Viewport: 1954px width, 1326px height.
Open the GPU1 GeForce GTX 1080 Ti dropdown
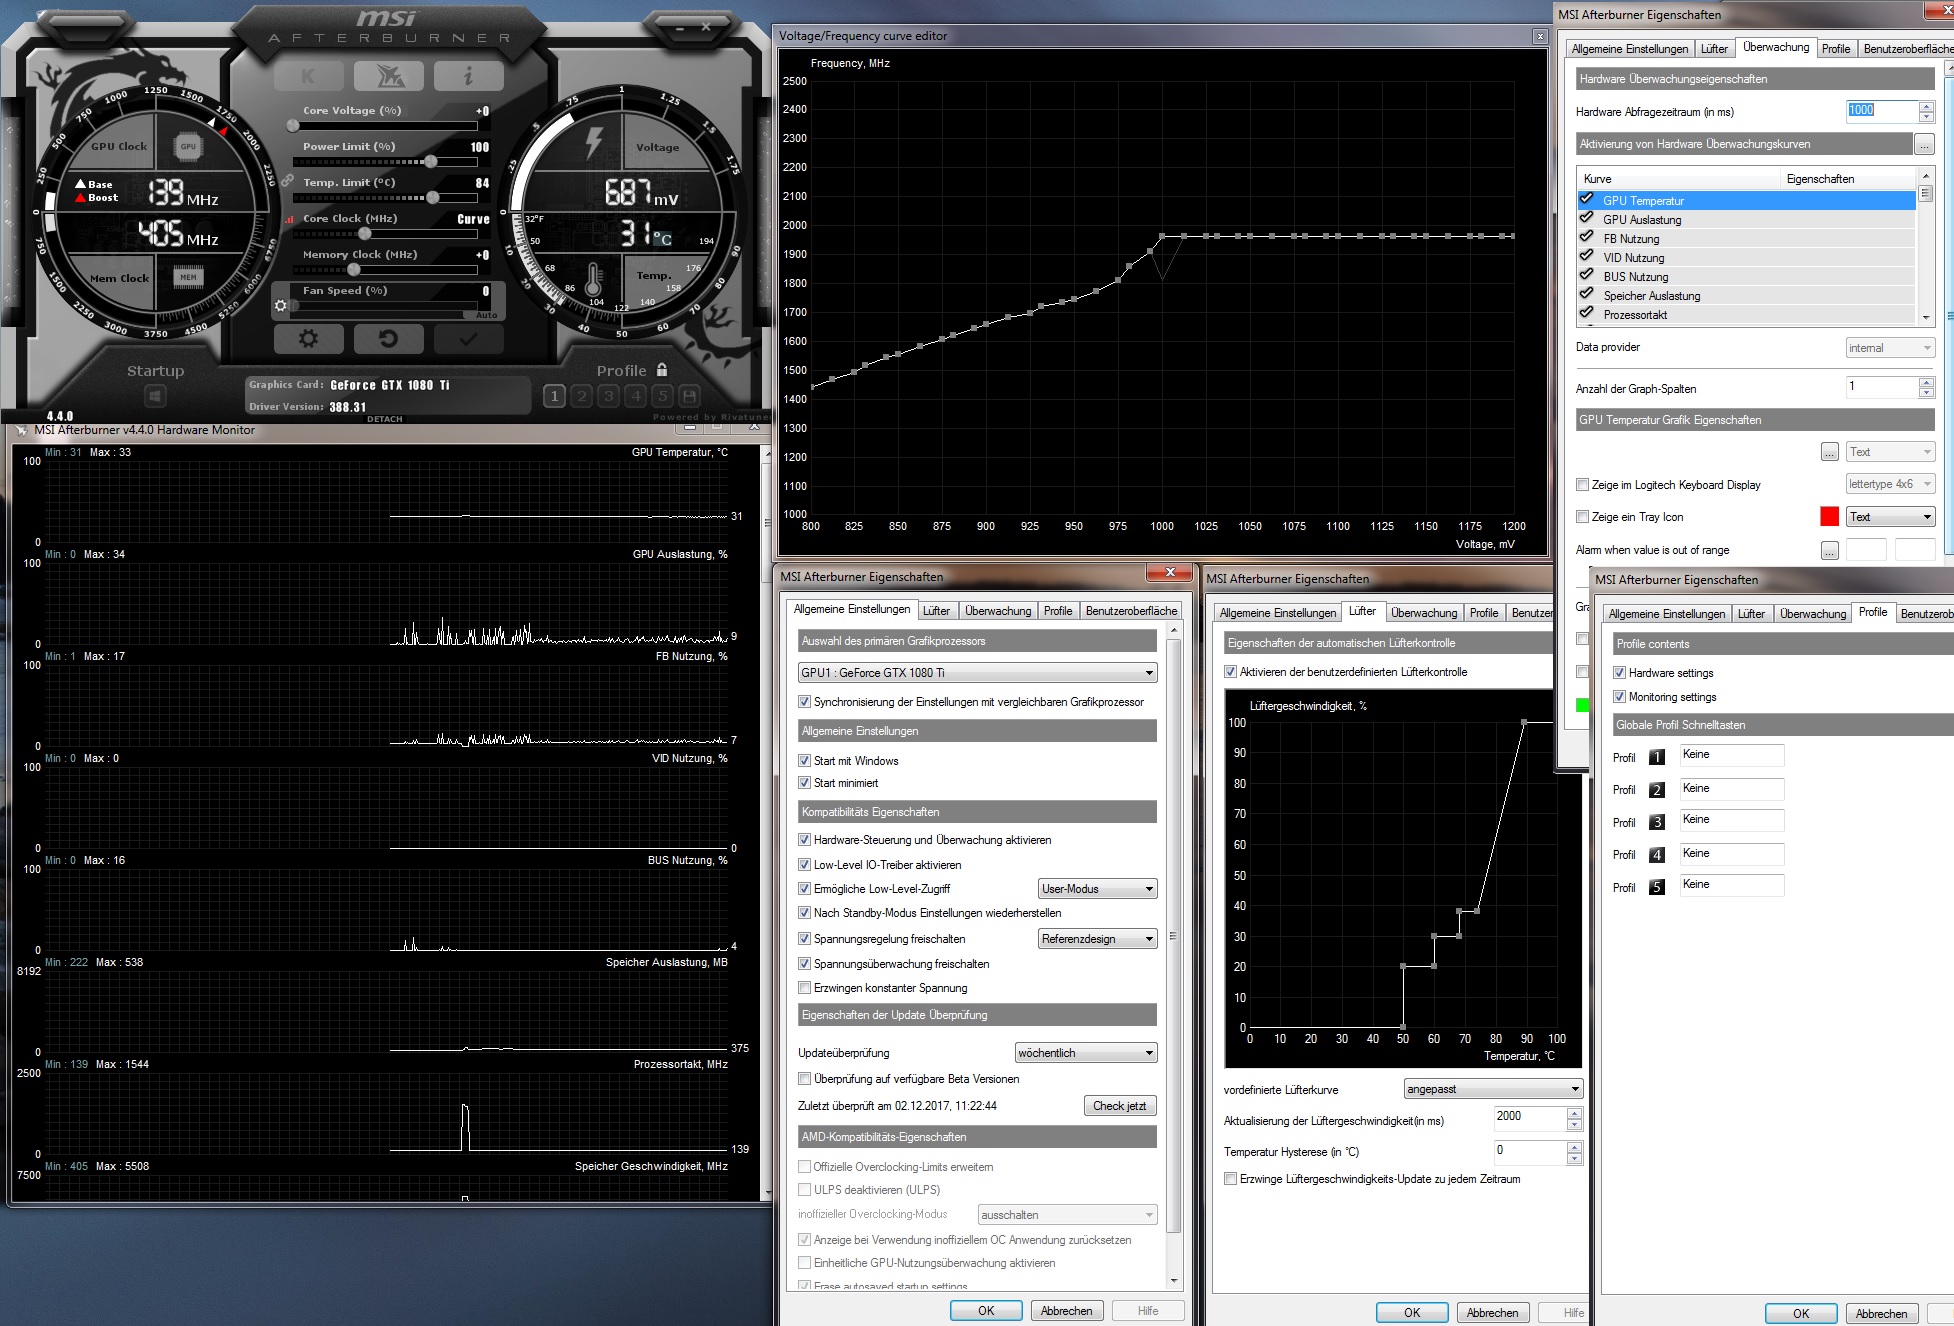coord(977,673)
